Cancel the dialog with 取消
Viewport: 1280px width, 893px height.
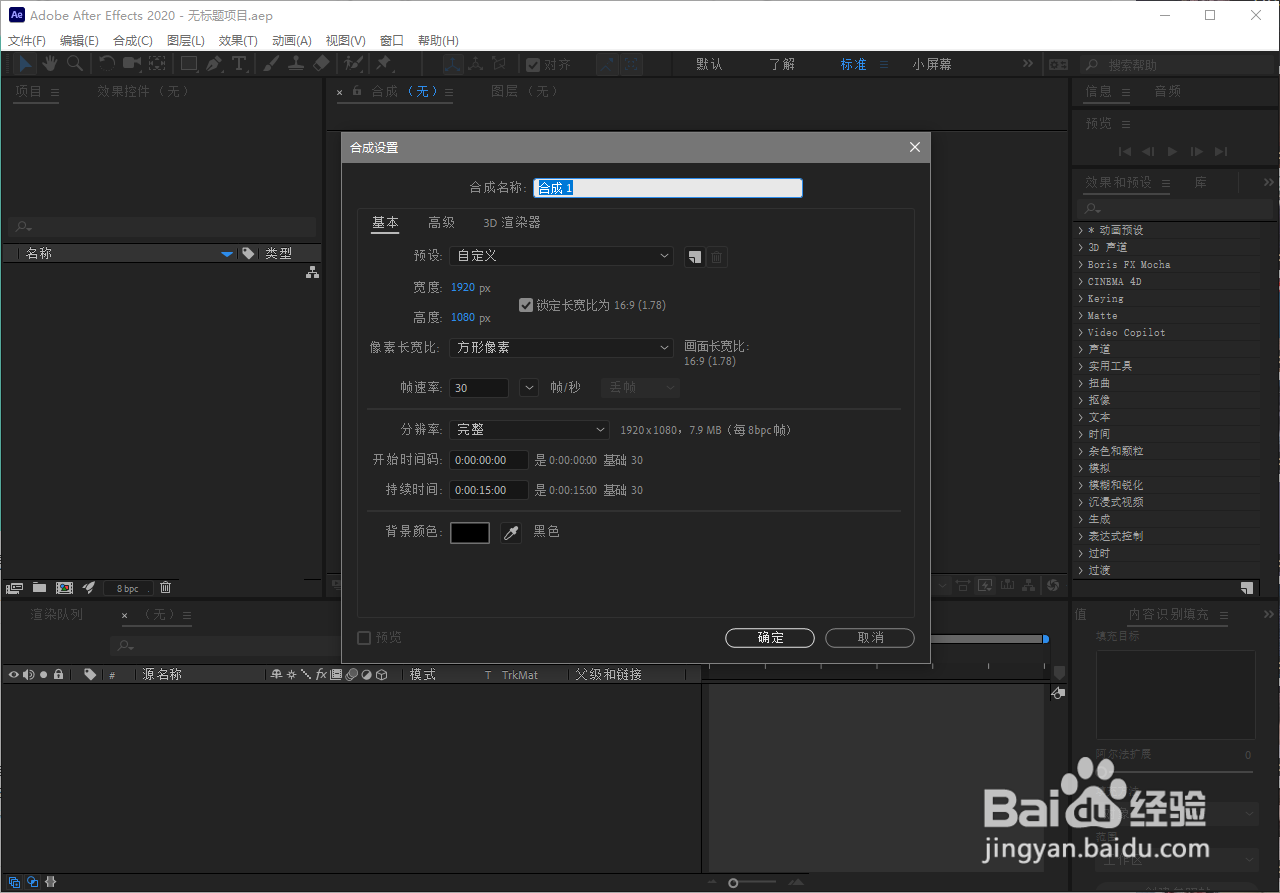coord(870,638)
